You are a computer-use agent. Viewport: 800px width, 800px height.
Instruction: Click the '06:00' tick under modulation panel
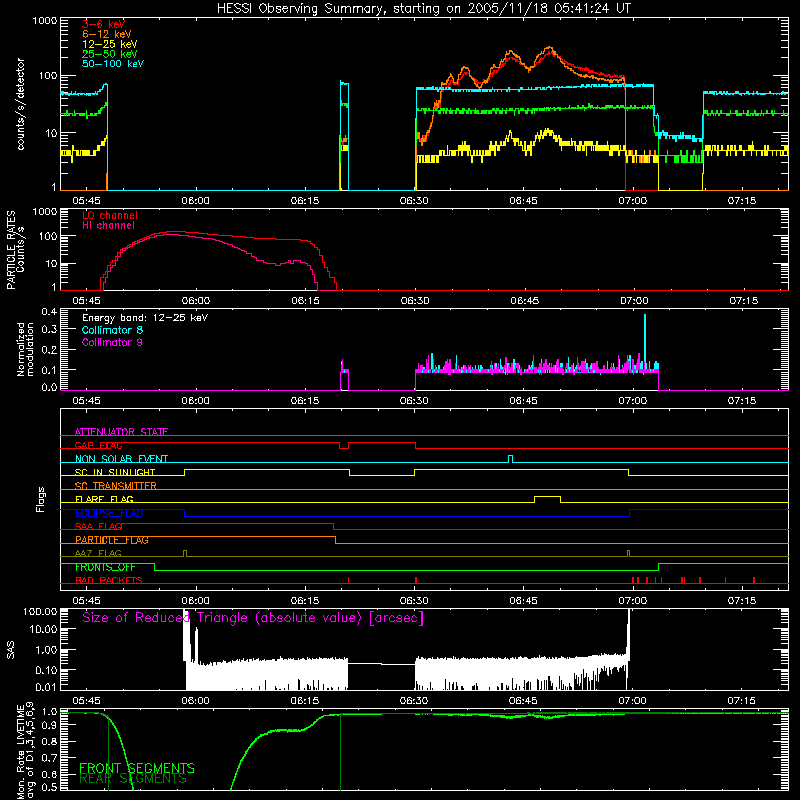(195, 401)
